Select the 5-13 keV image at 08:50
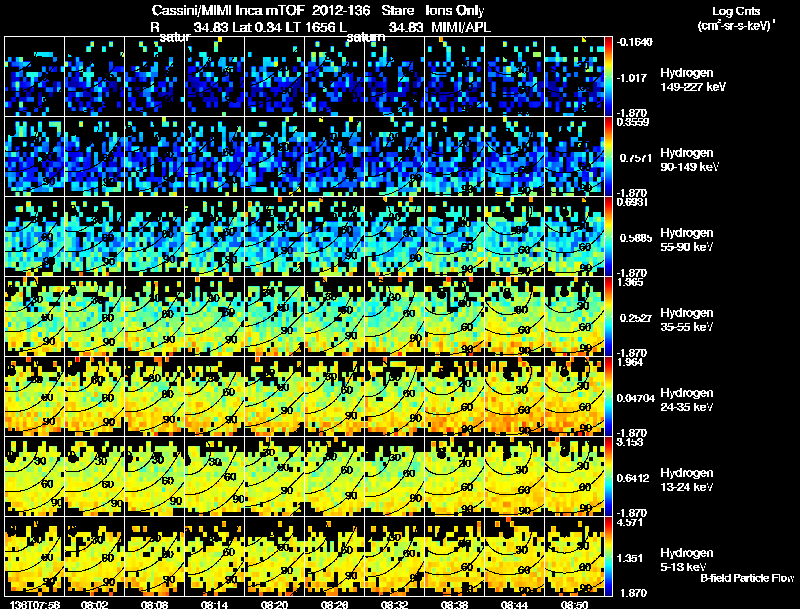This screenshot has height=609, width=800. point(574,556)
